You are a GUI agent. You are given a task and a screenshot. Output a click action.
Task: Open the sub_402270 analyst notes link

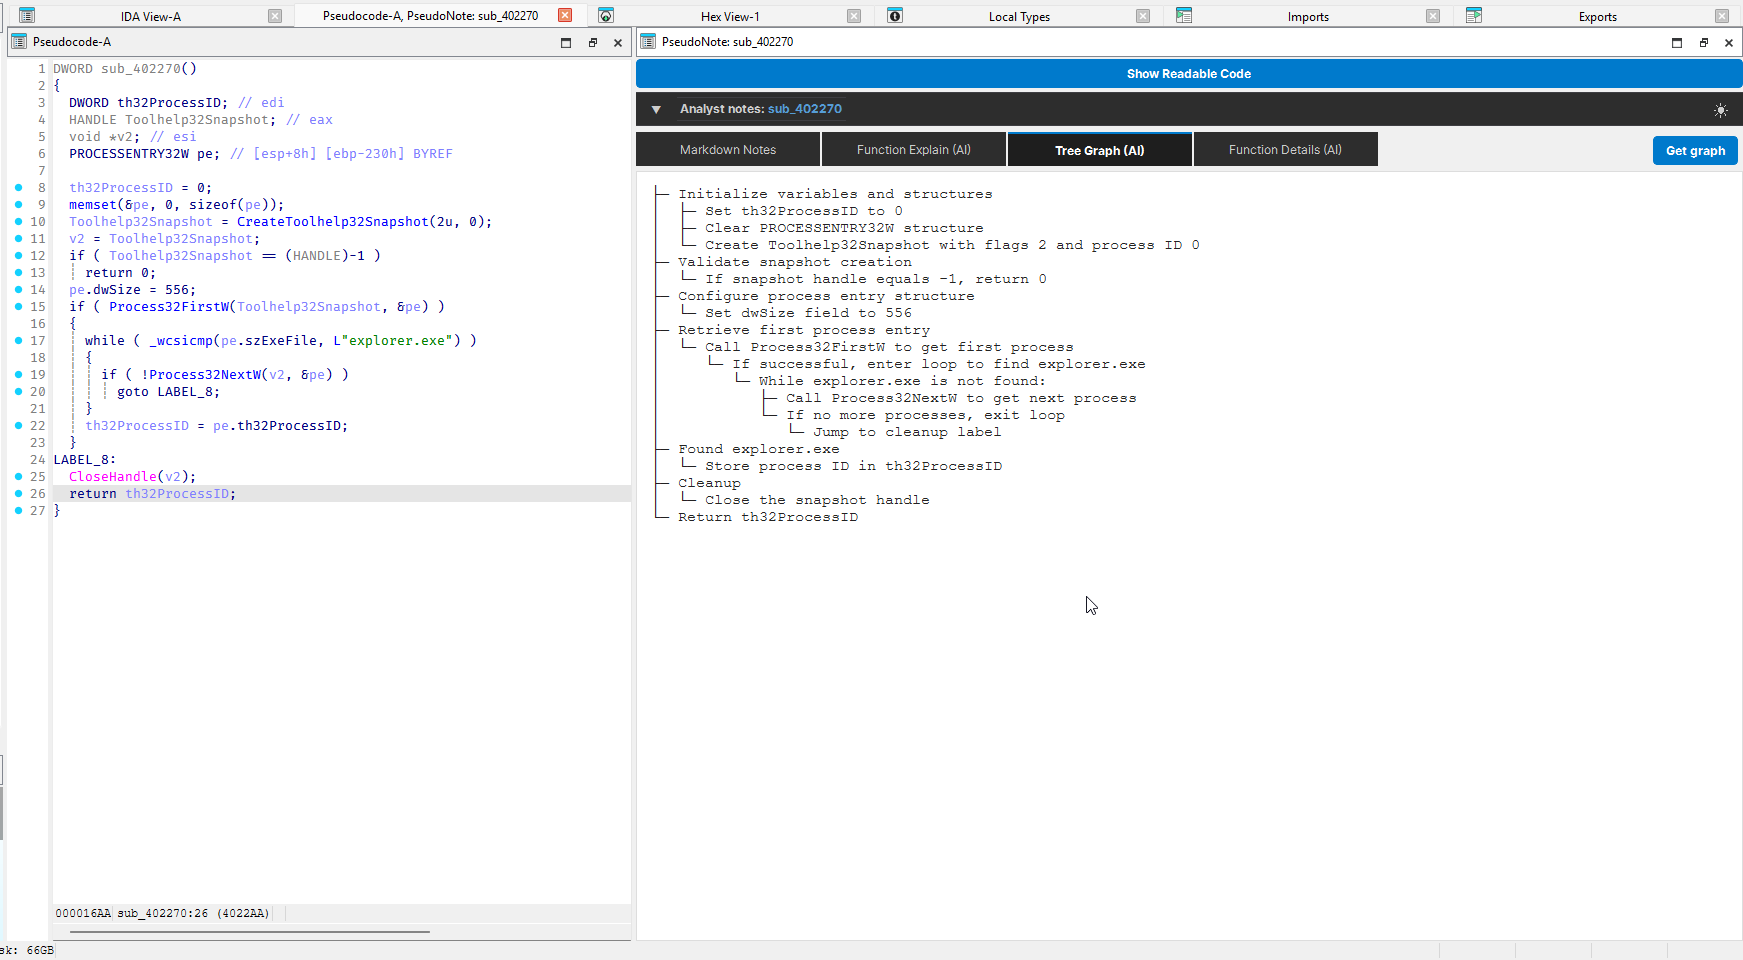coord(805,109)
